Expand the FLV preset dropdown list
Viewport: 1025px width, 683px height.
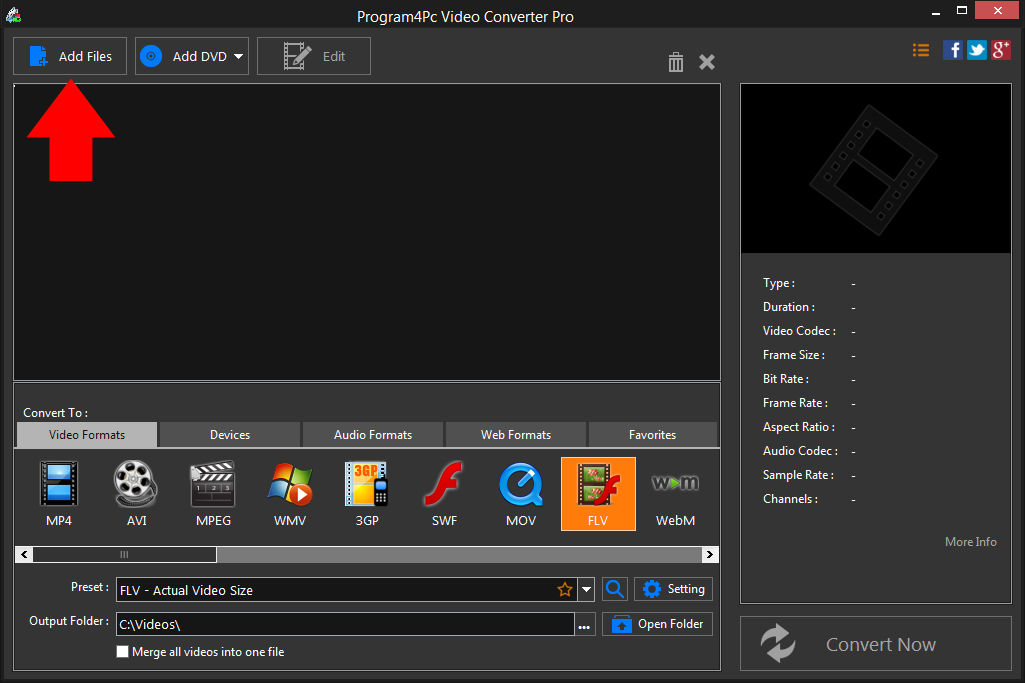(x=587, y=589)
